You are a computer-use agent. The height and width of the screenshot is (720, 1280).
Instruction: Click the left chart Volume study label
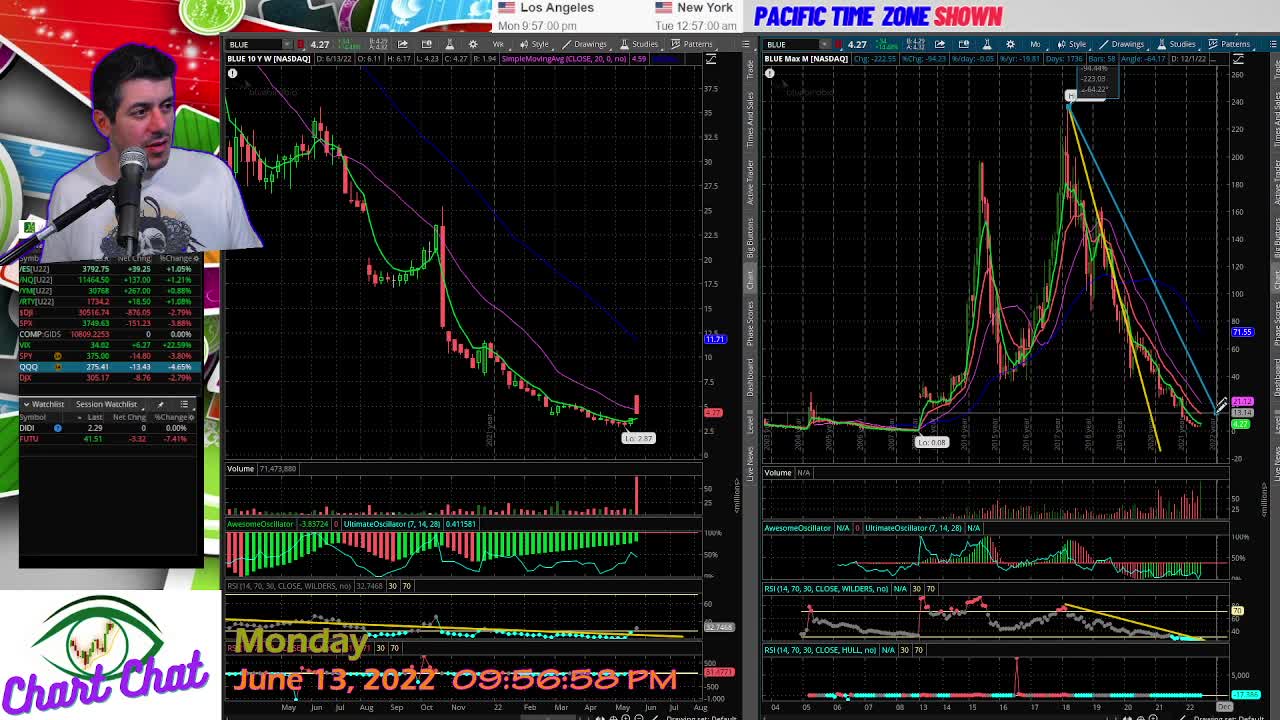pyautogui.click(x=240, y=469)
